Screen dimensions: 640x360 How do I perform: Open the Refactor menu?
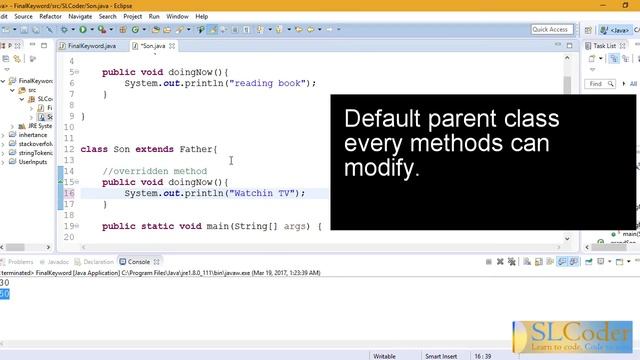click(50, 16)
